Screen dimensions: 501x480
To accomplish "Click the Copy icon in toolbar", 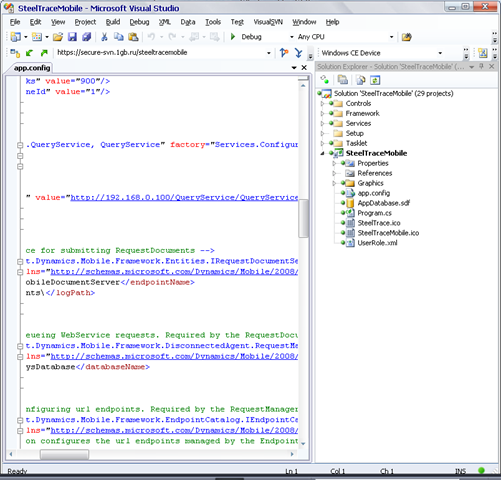I will click(x=119, y=37).
